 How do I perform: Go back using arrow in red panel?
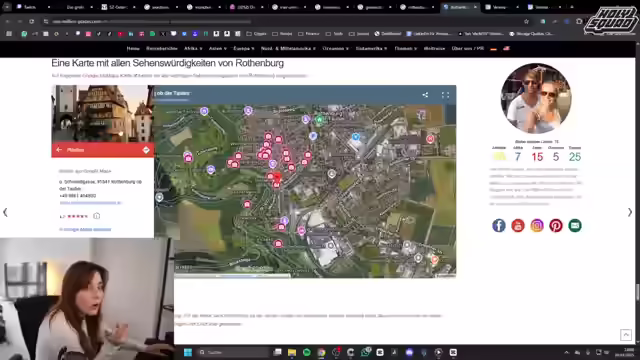[x=59, y=150]
